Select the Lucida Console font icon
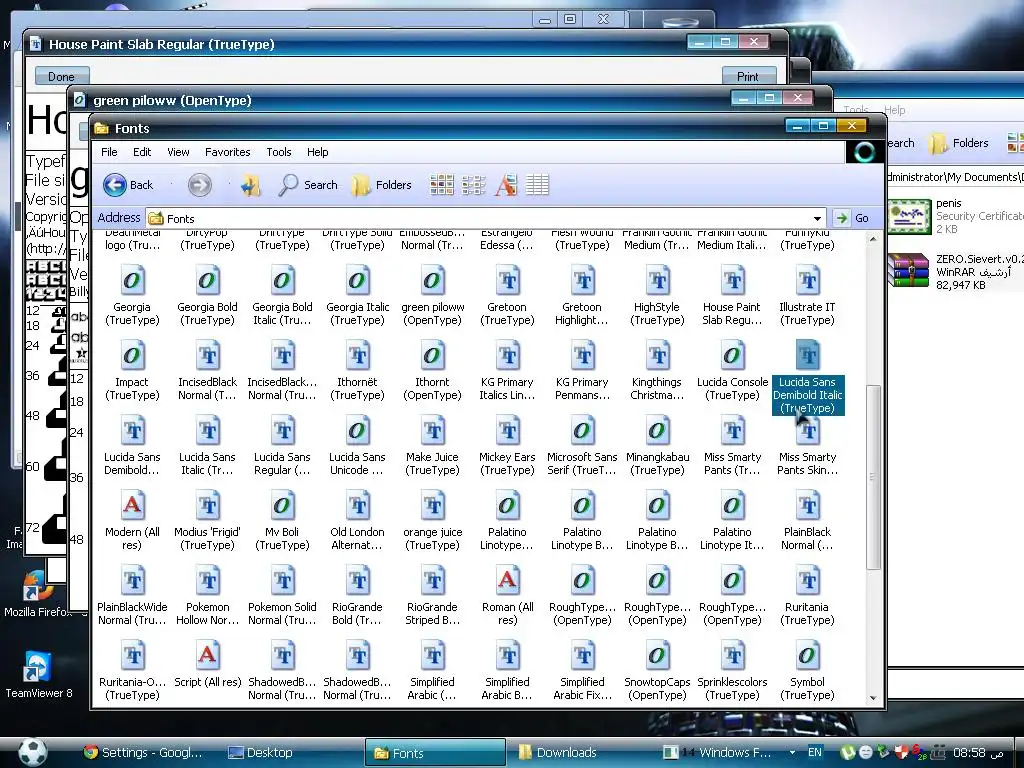1024x768 pixels. tap(733, 356)
